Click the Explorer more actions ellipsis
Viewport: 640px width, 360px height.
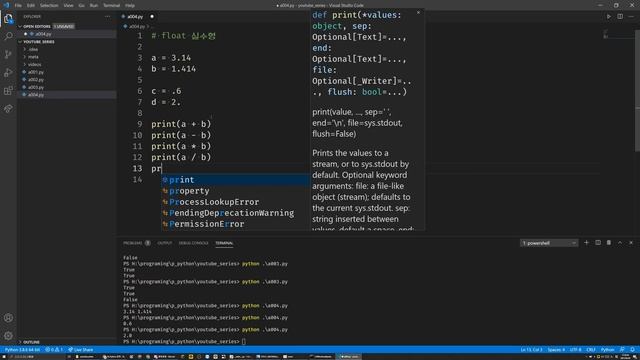click(107, 17)
